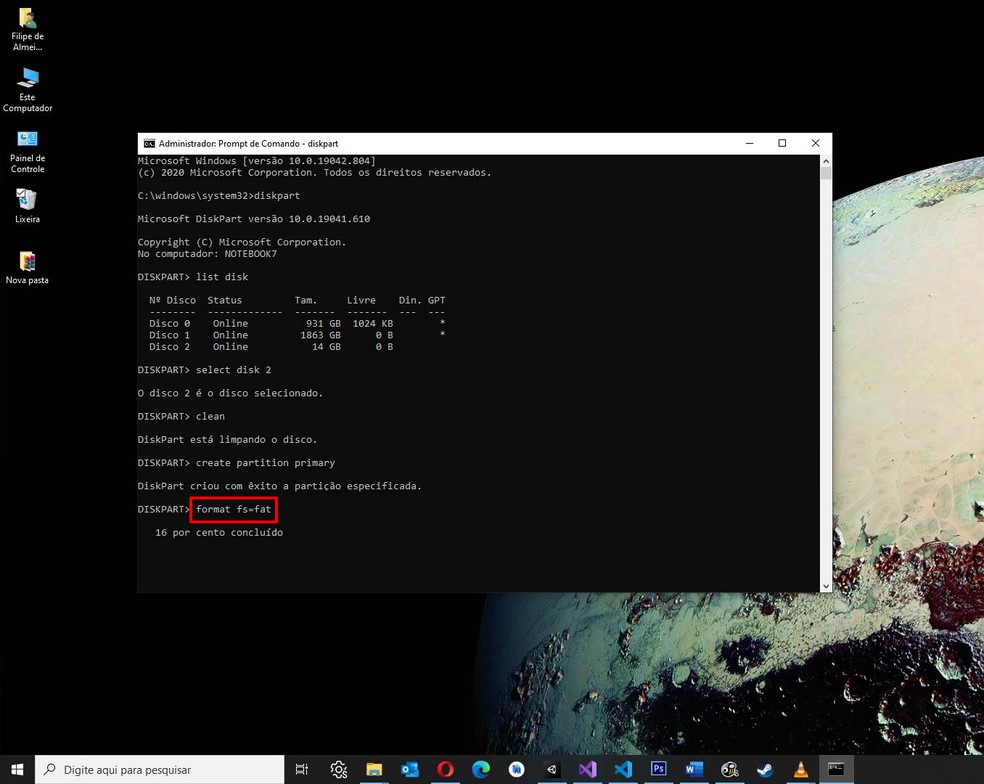Click the 'Disco 2' row in disk list
The height and width of the screenshot is (784, 984).
point(271,346)
